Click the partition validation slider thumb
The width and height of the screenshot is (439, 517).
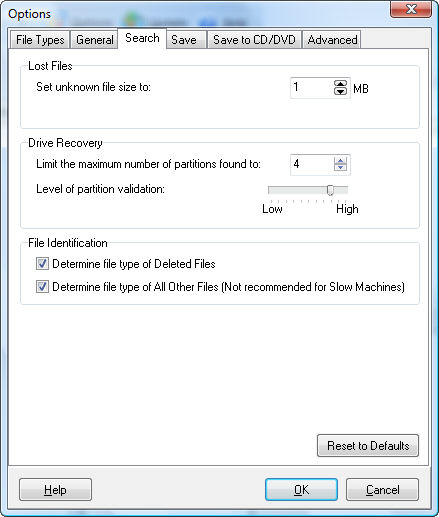[330, 190]
